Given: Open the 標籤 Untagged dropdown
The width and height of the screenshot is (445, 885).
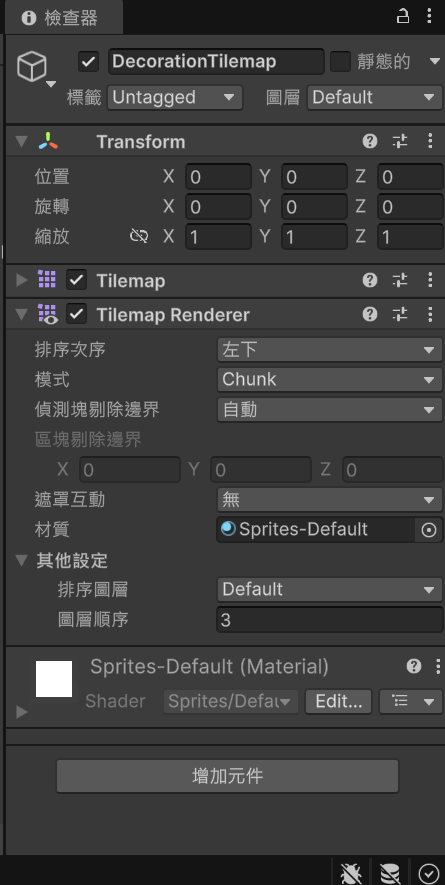Looking at the screenshot, I should tap(175, 98).
